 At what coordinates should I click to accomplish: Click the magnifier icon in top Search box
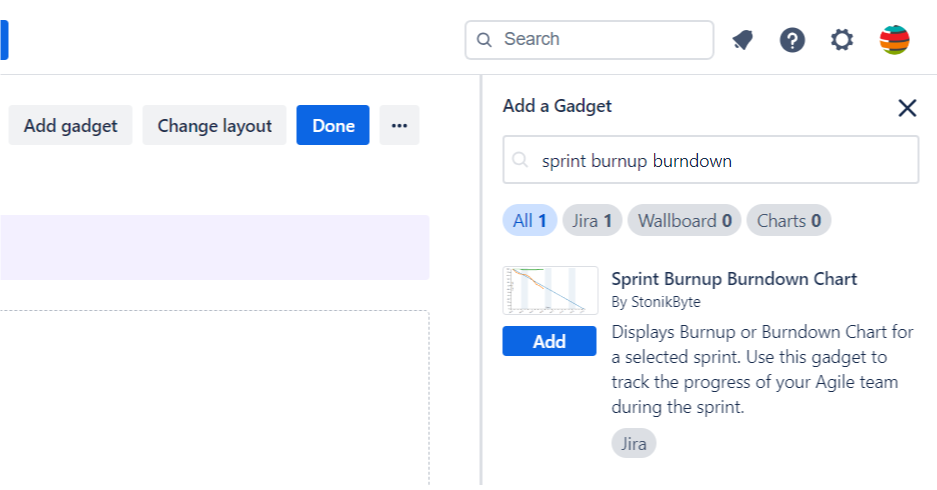point(484,40)
